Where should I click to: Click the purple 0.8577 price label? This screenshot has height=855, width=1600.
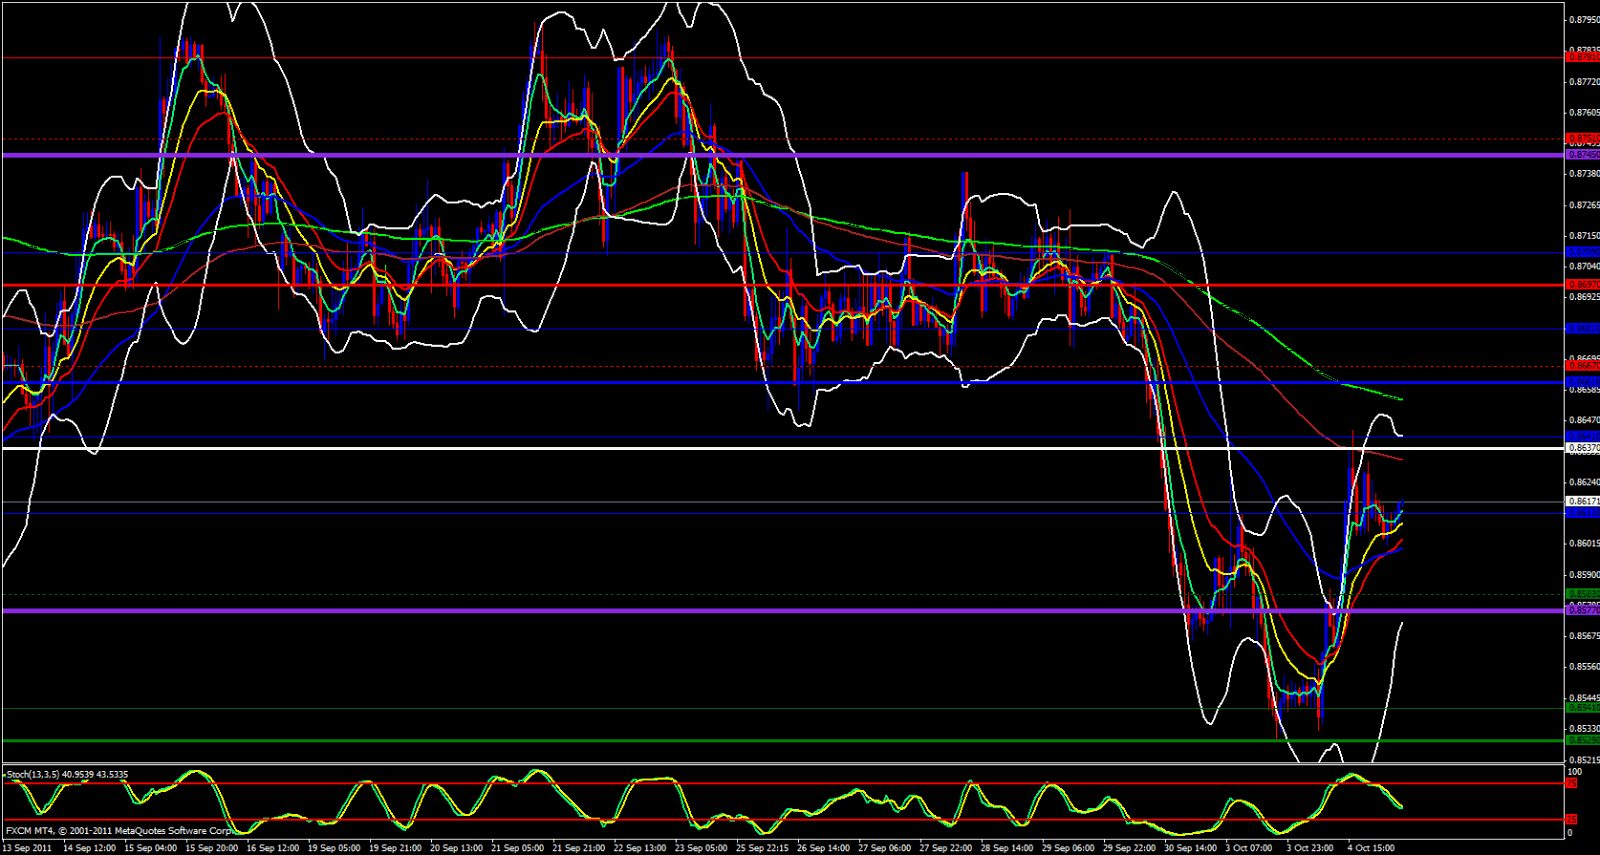(x=1582, y=610)
